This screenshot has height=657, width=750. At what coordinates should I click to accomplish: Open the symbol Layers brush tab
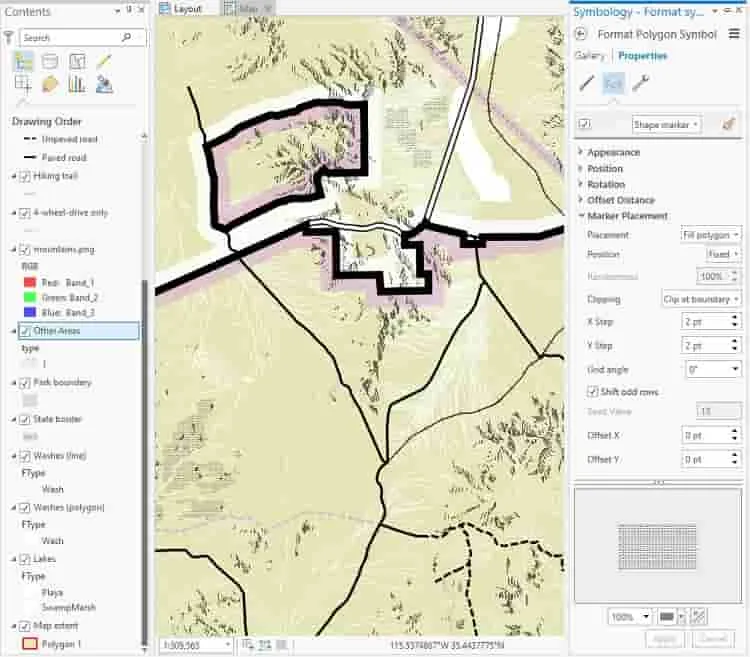(587, 83)
